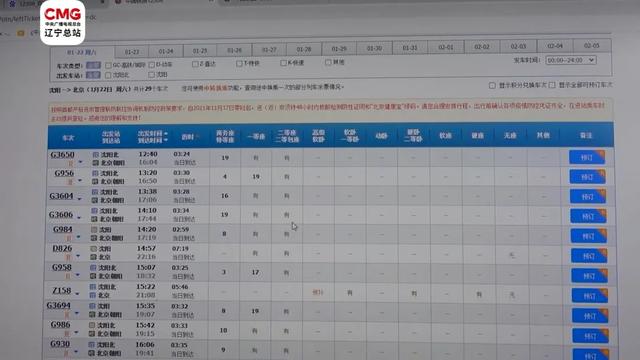
Task: Book train G986 with 预订 button
Action: [x=591, y=336]
